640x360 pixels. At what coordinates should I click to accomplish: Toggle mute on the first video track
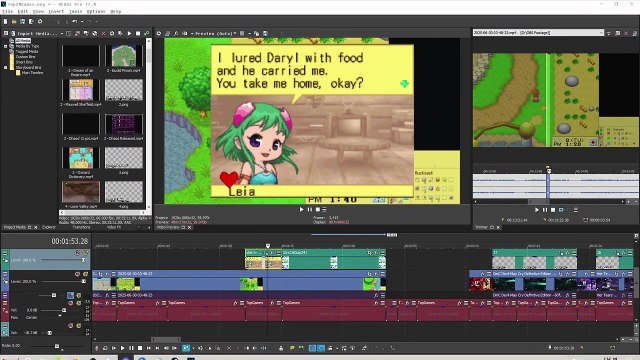pos(77,253)
